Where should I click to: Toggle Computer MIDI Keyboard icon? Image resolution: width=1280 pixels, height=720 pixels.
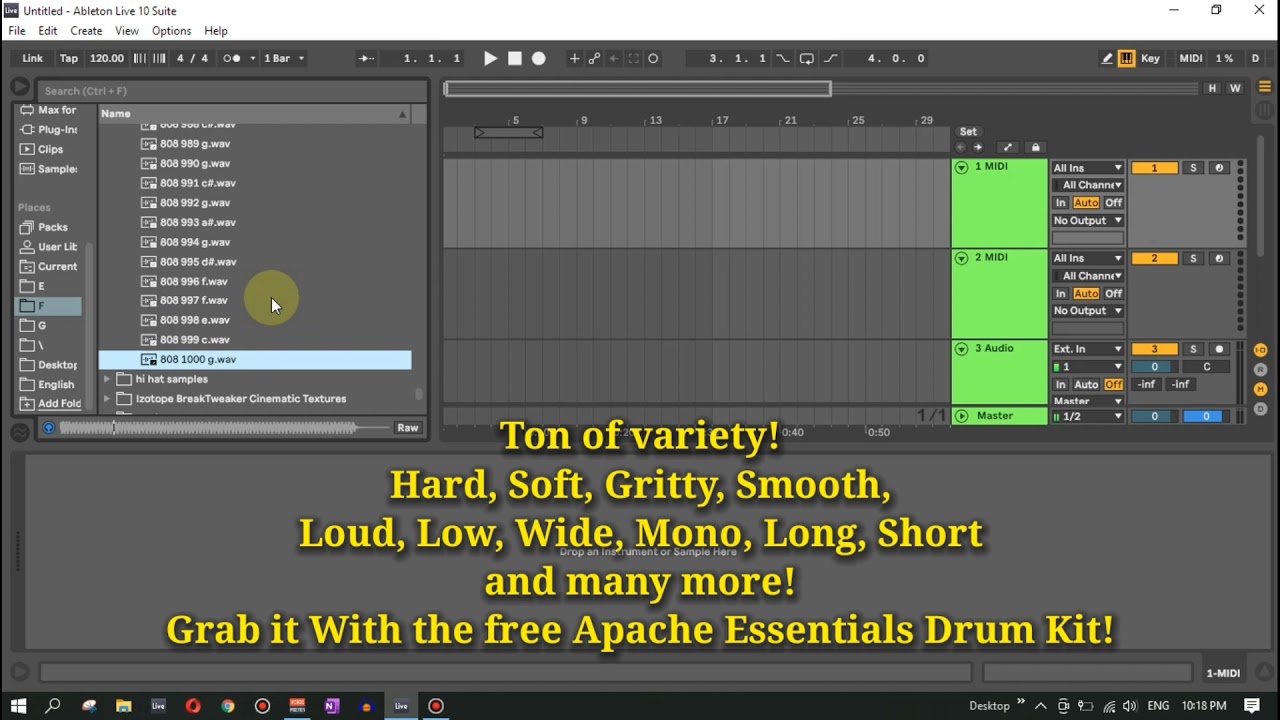(x=1127, y=58)
